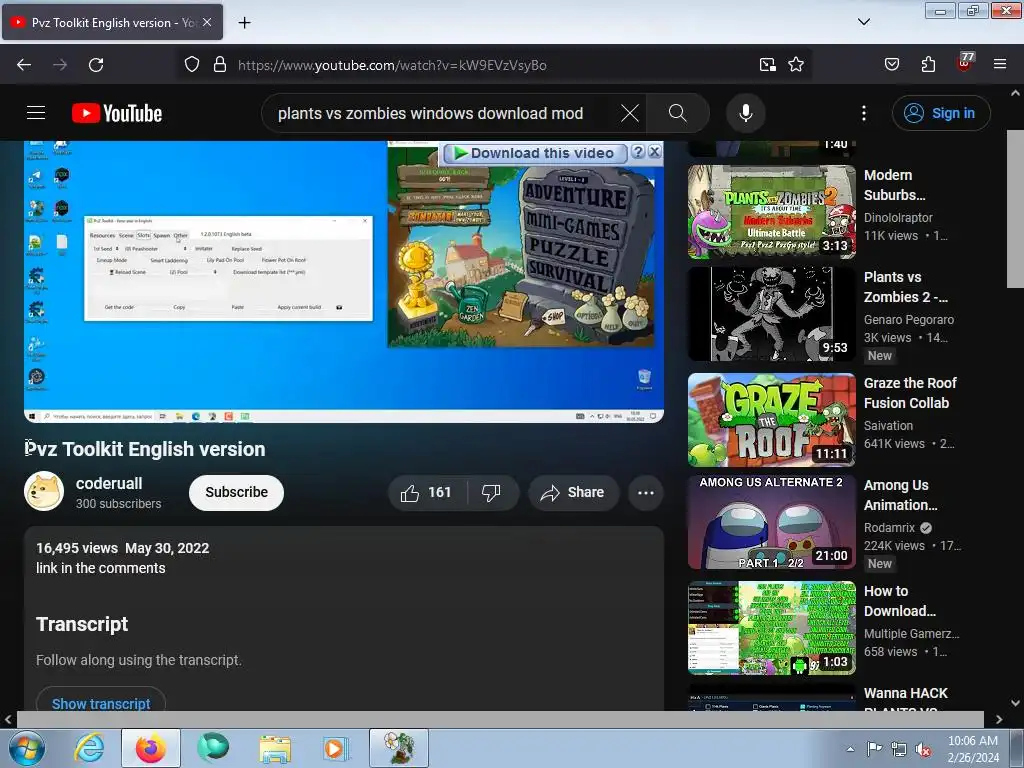Click the browser URL address field
1024x768 pixels.
(x=490, y=65)
